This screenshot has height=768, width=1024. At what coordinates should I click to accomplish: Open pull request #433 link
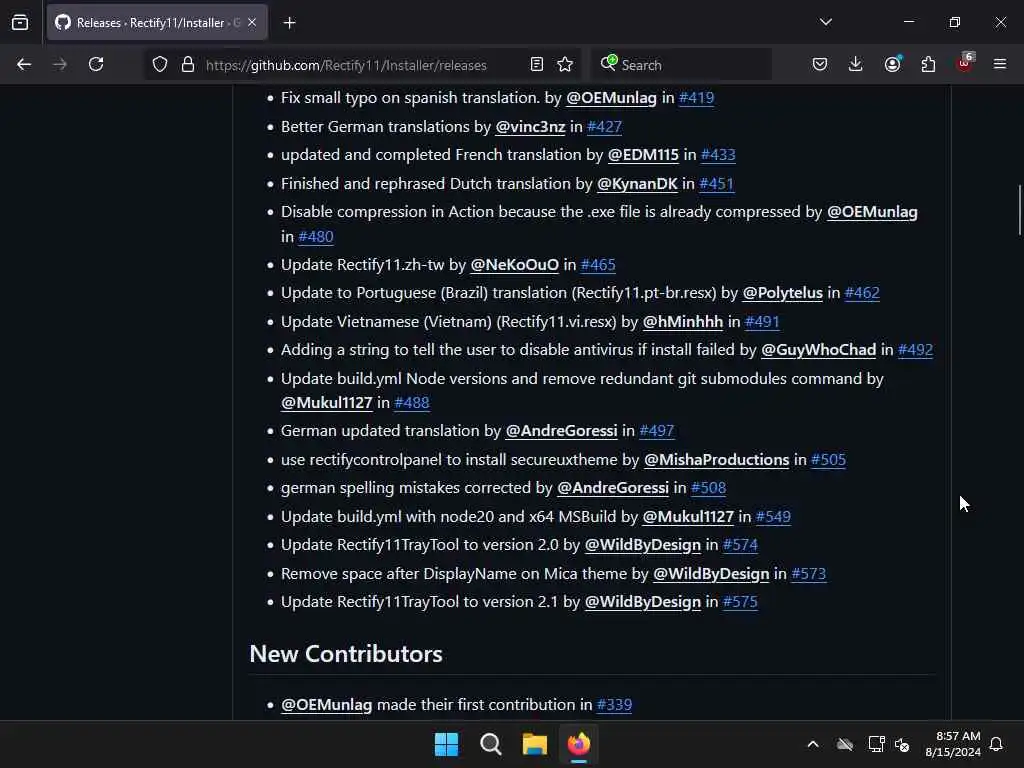718,155
